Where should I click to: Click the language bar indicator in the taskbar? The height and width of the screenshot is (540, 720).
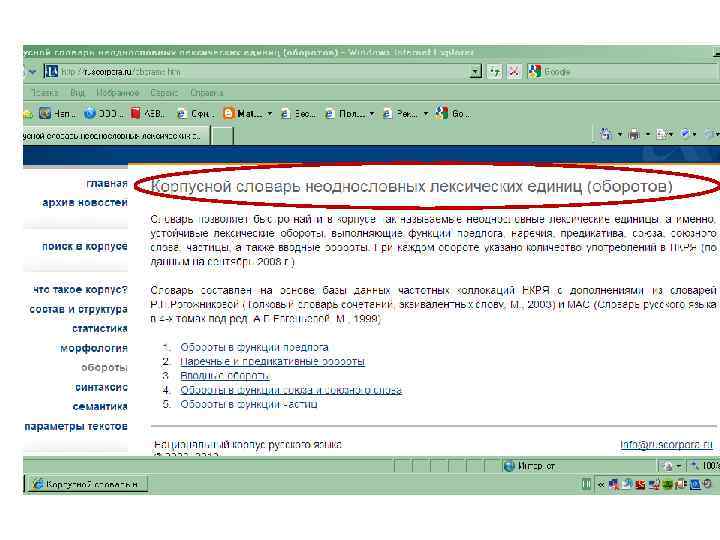(x=586, y=484)
